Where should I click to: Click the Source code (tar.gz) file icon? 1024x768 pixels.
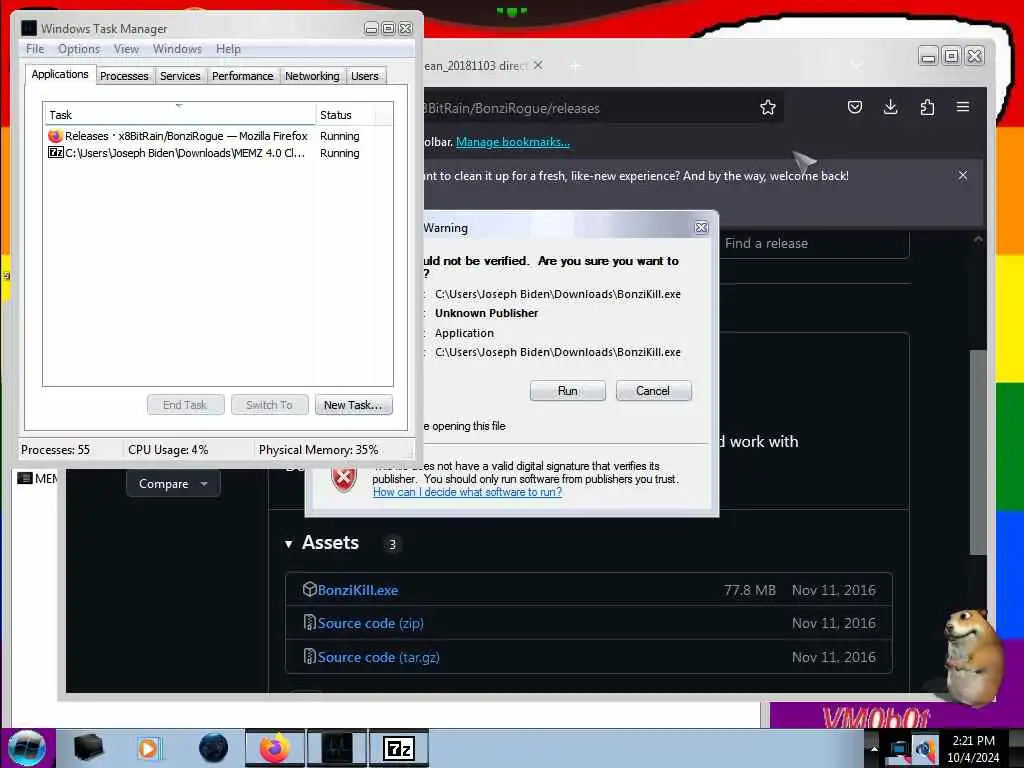(310, 656)
